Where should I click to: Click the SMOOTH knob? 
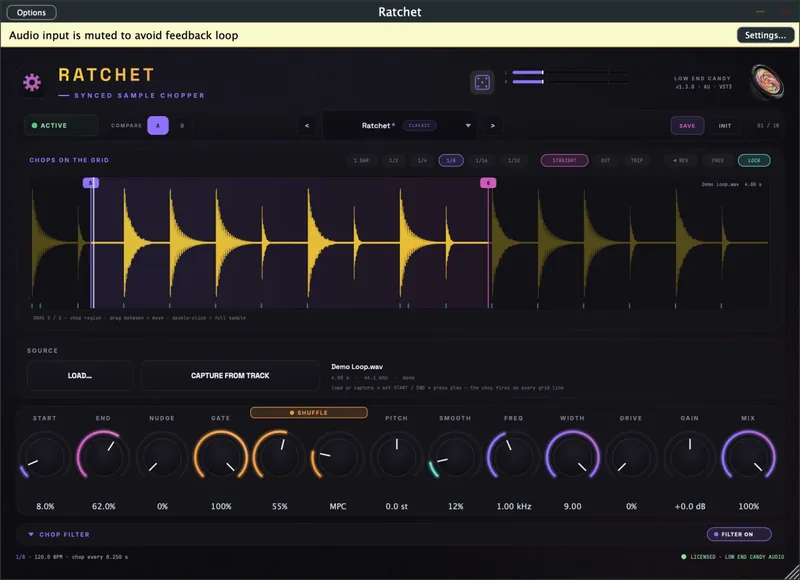(x=455, y=456)
